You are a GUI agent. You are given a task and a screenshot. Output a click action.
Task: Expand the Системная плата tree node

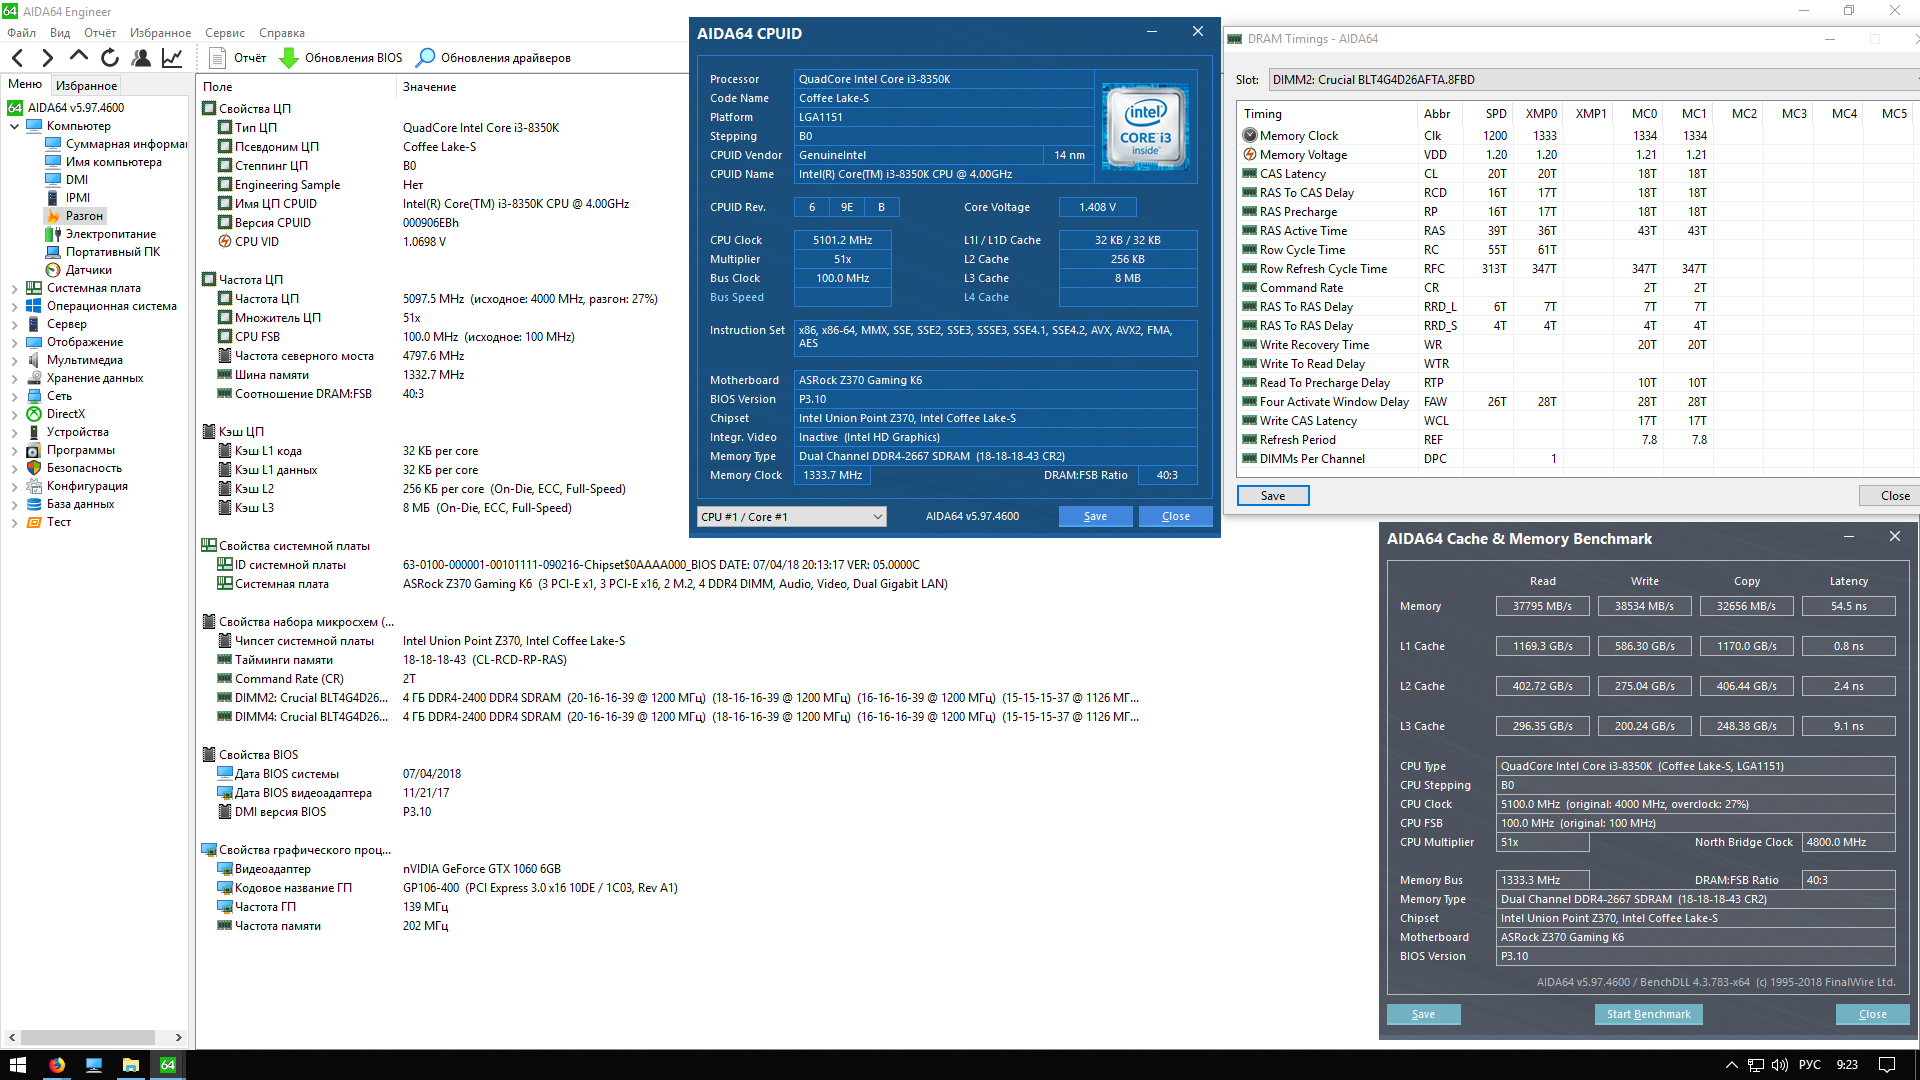(x=14, y=288)
